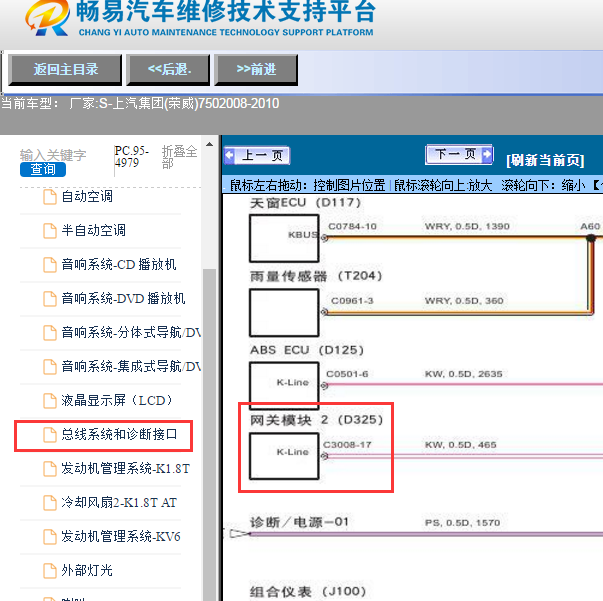Click the document icon beside 音响系统-集成式导航

[50, 367]
